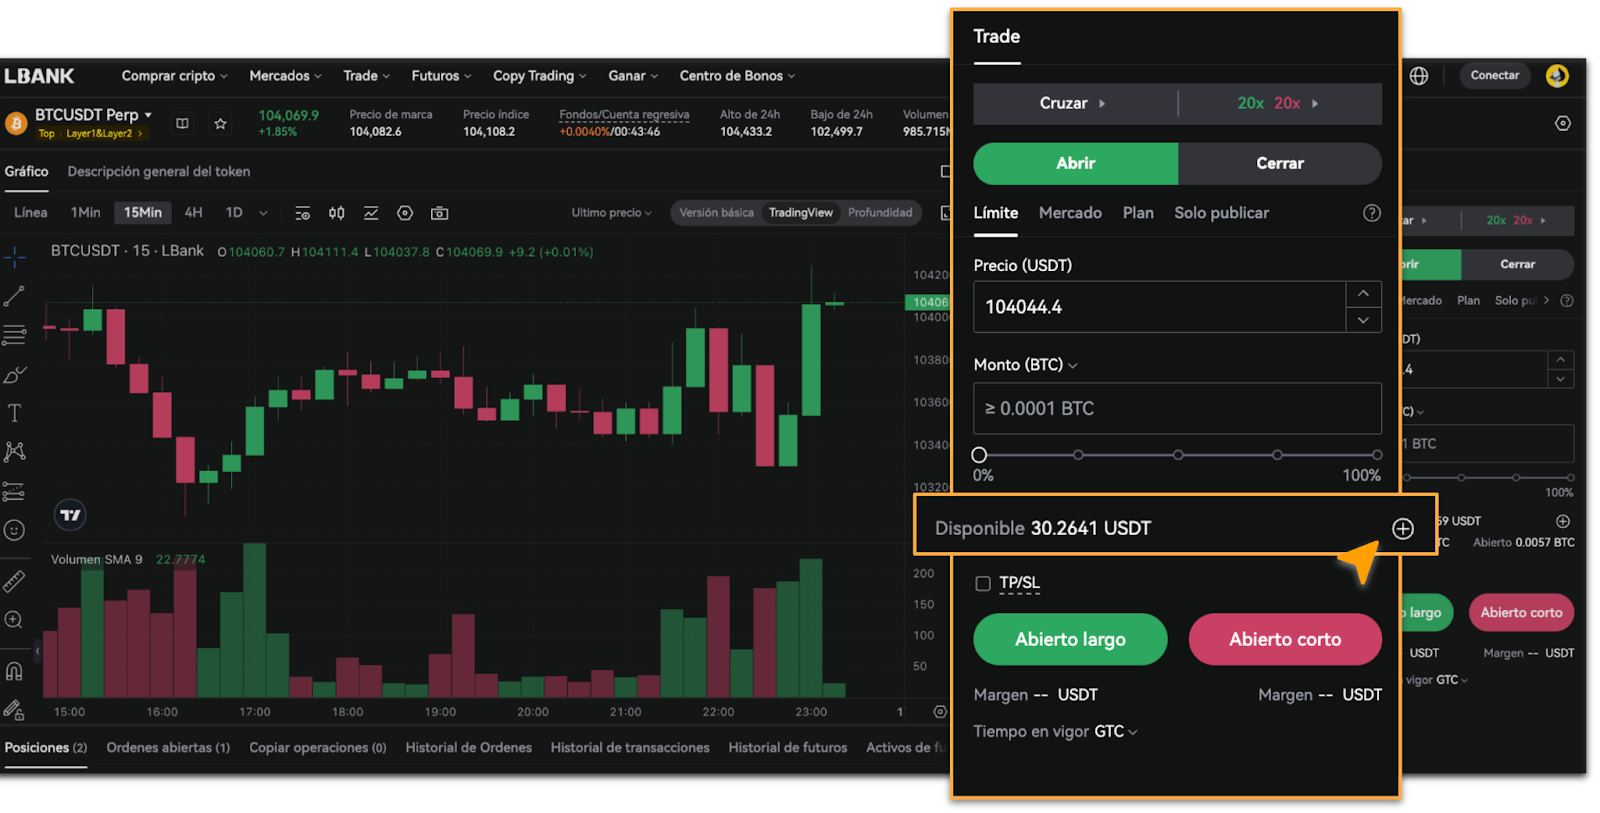Open the Copy Trading dropdown
Image resolution: width=1600 pixels, height=813 pixels.
click(x=540, y=76)
